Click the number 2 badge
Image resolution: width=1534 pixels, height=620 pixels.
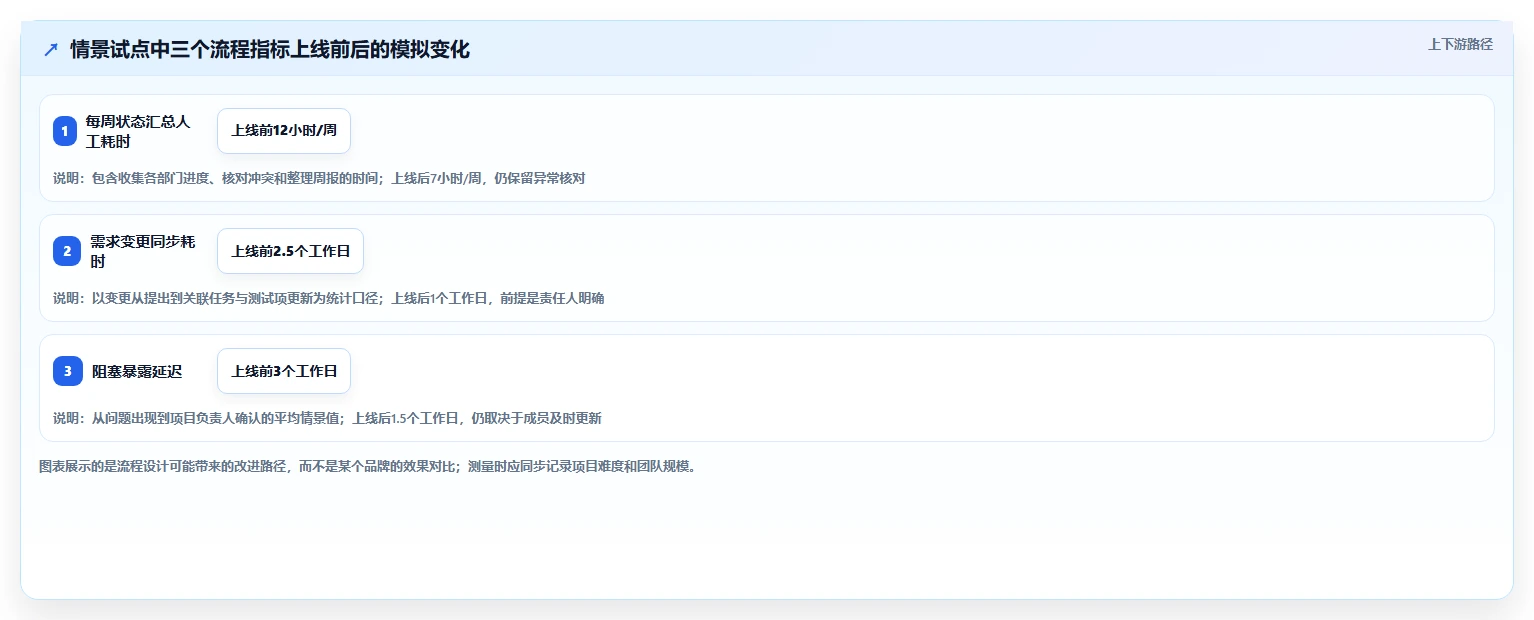tap(67, 251)
